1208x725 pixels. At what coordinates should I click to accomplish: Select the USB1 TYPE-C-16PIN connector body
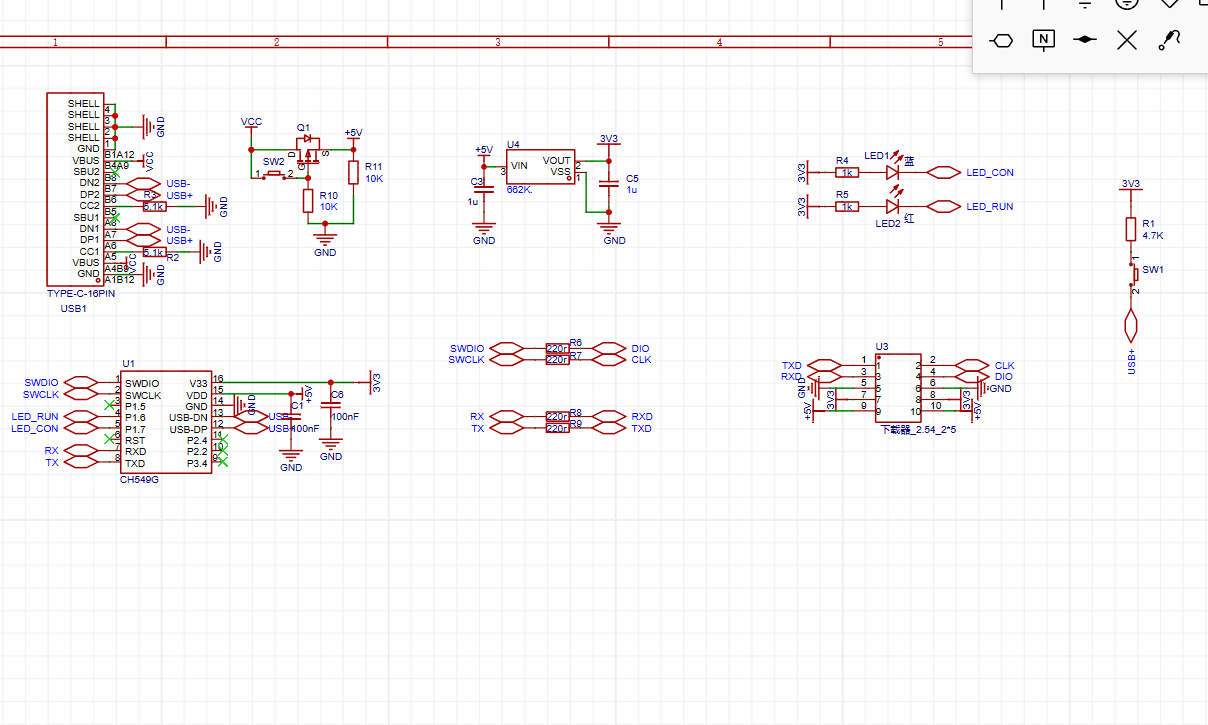[x=73, y=190]
